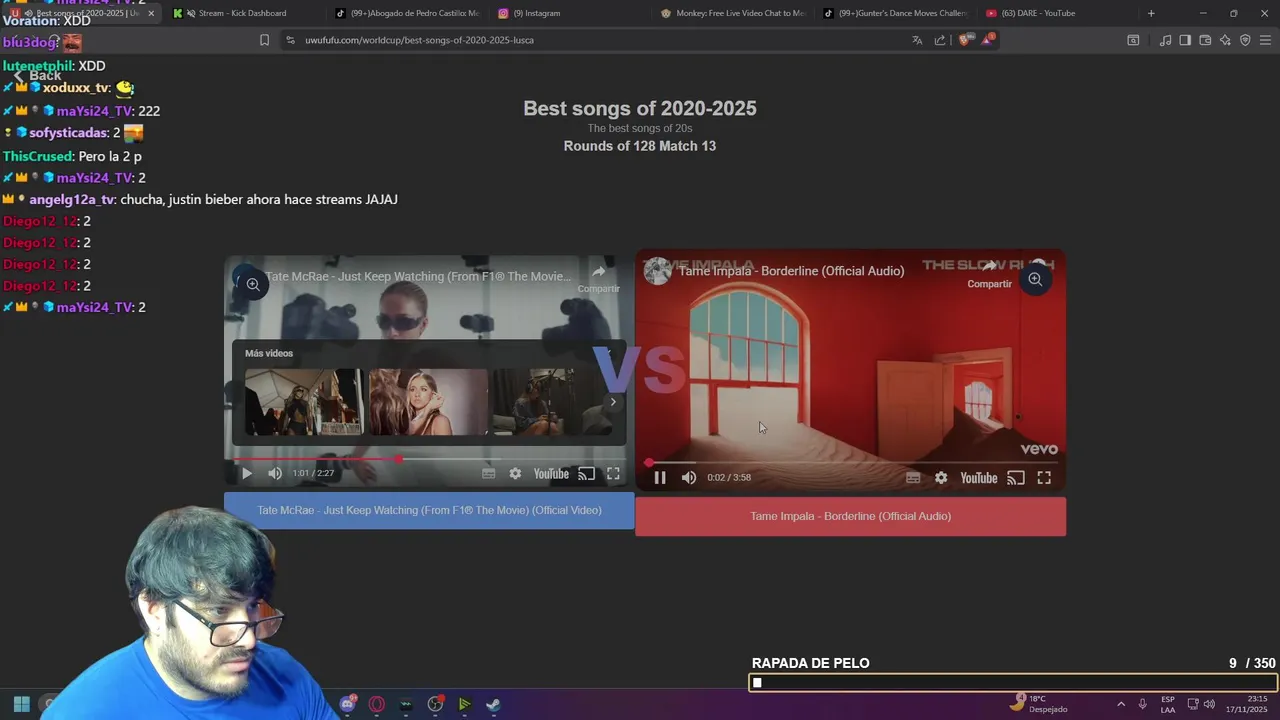Switch to the Gunter's Dance Moves Challenge tab
Image resolution: width=1280 pixels, height=720 pixels.
tap(896, 13)
